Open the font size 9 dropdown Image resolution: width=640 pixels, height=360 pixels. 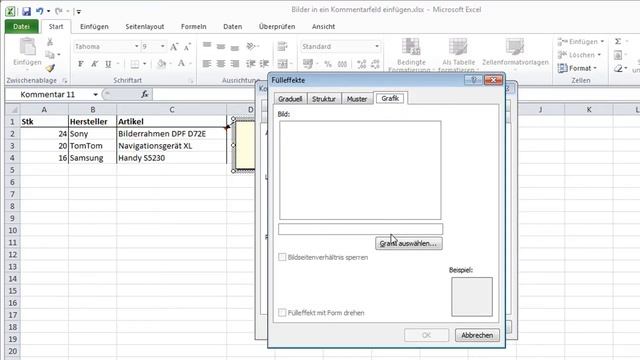pos(162,47)
